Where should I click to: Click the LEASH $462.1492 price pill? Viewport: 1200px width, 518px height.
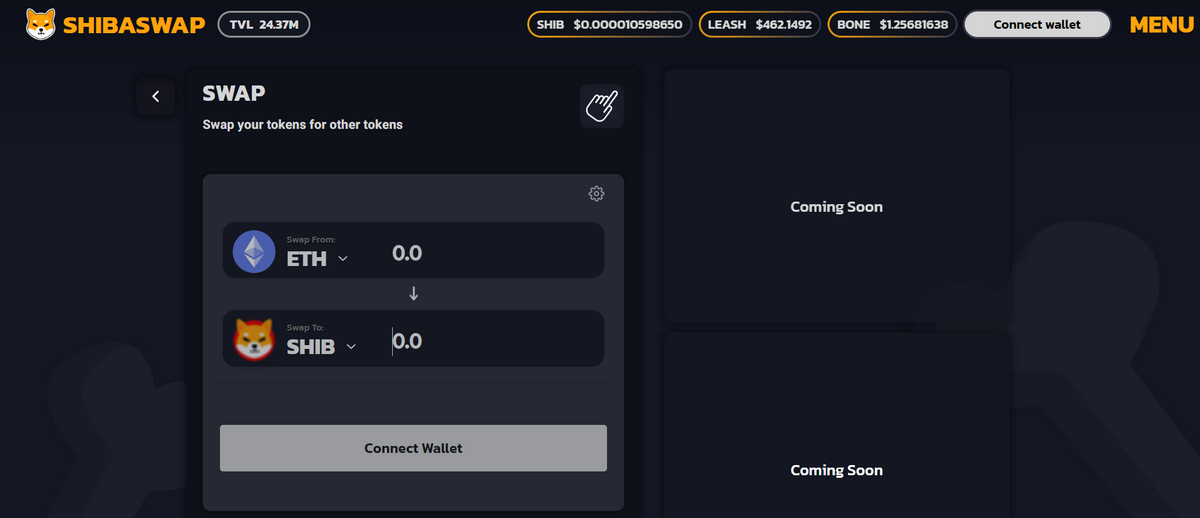[760, 24]
